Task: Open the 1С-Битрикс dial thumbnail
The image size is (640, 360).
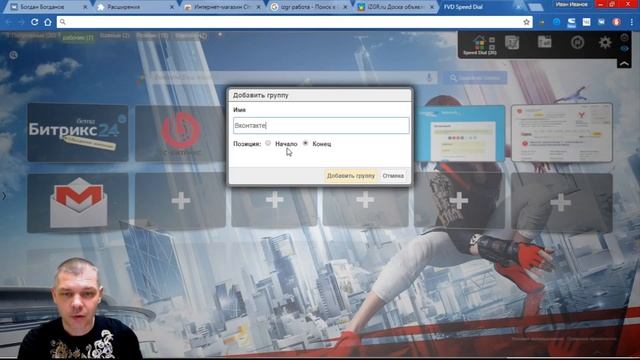Action: point(180,133)
